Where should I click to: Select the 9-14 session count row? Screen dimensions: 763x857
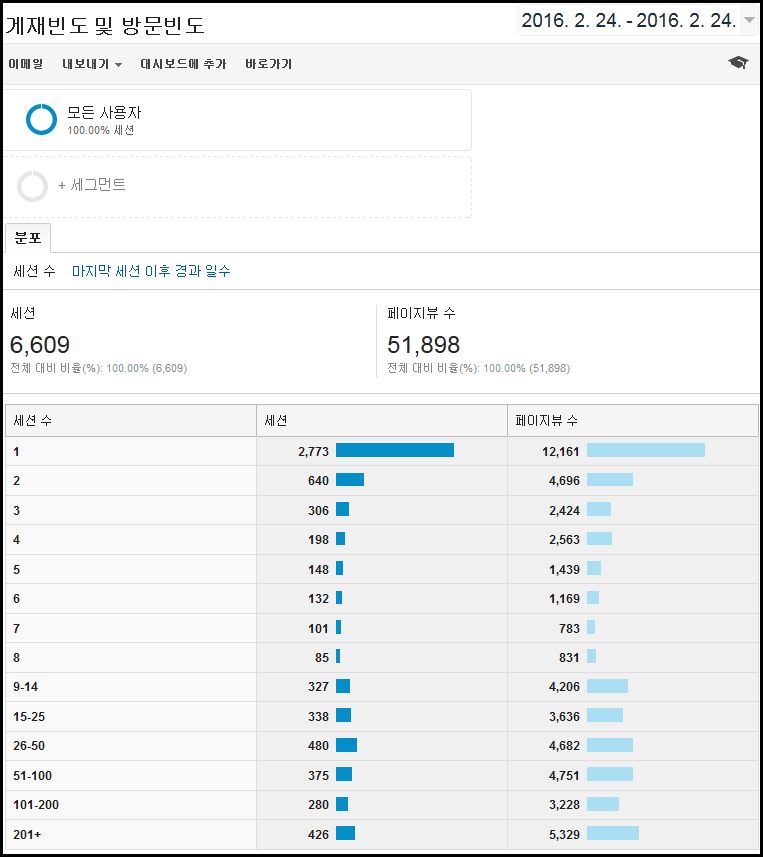coord(27,687)
